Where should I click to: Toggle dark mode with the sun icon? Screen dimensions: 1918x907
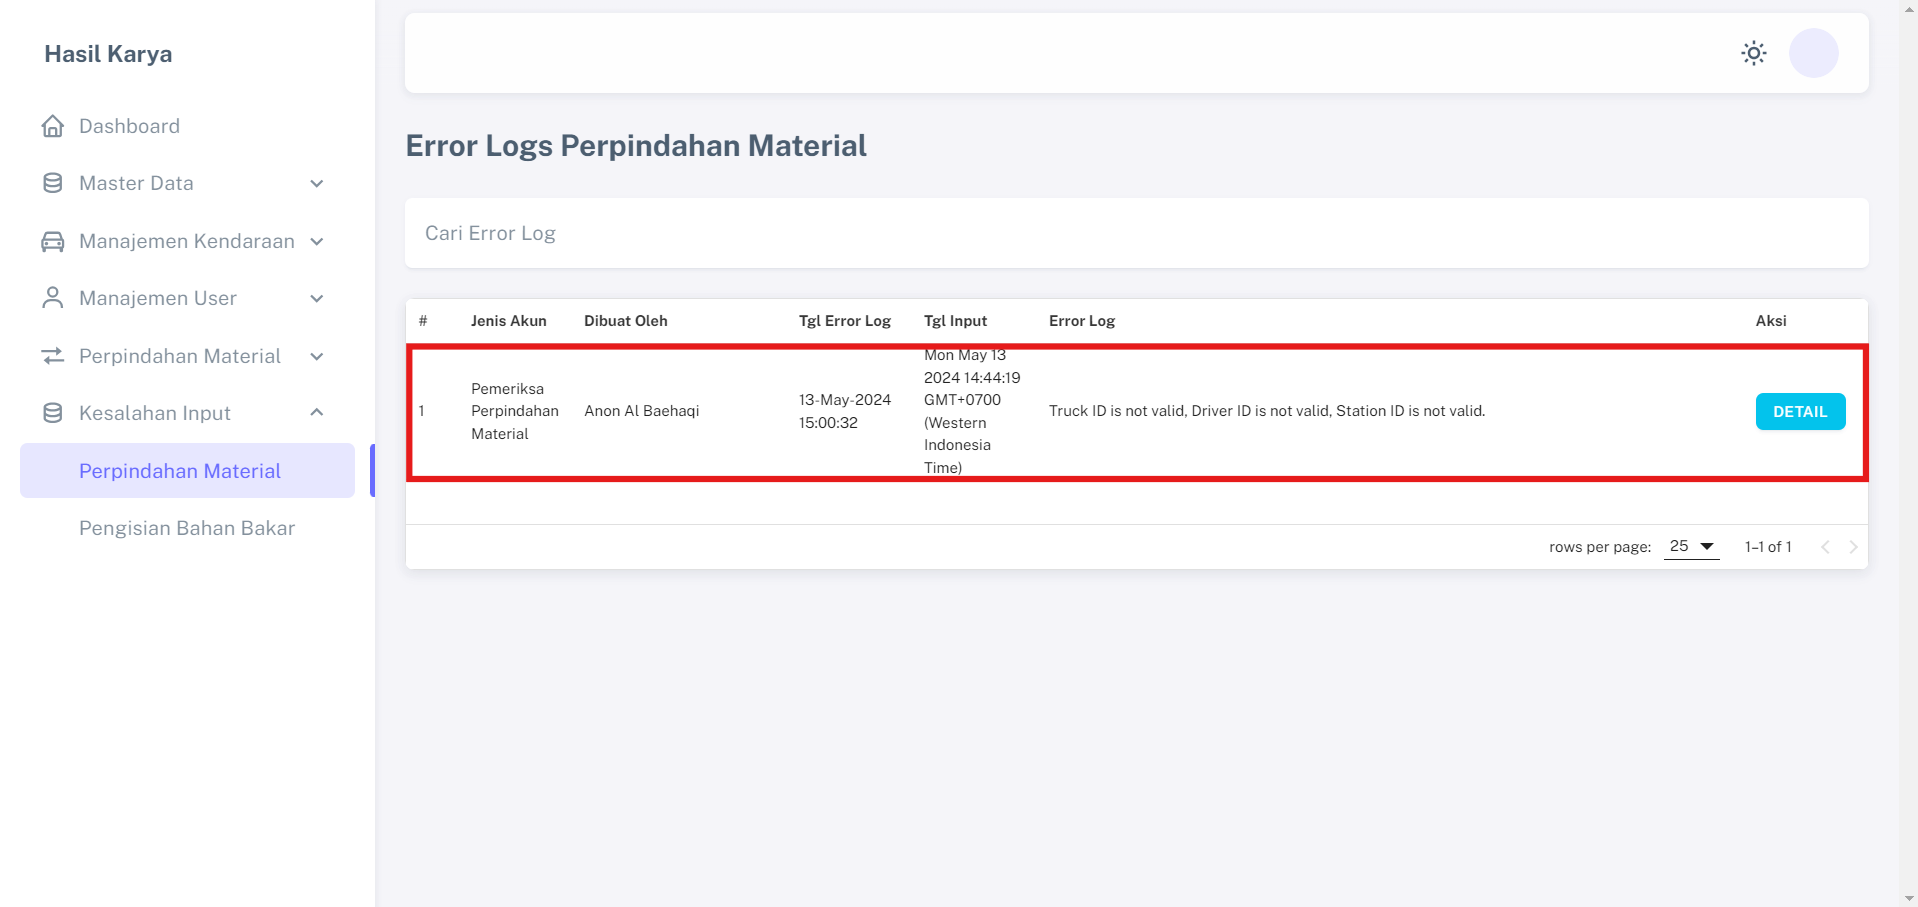tap(1754, 53)
